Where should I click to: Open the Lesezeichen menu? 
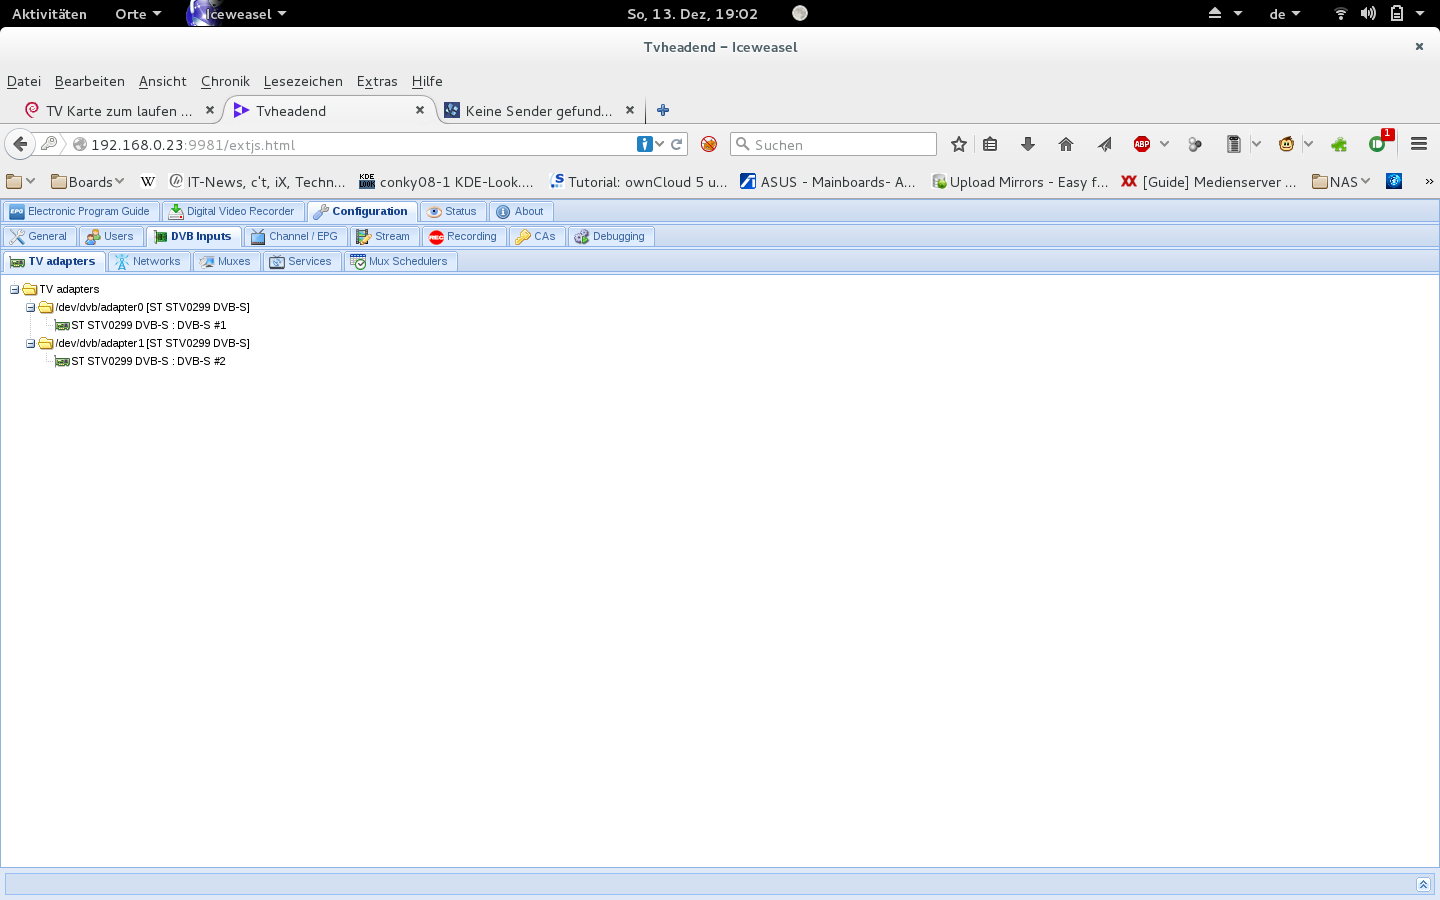tap(303, 81)
